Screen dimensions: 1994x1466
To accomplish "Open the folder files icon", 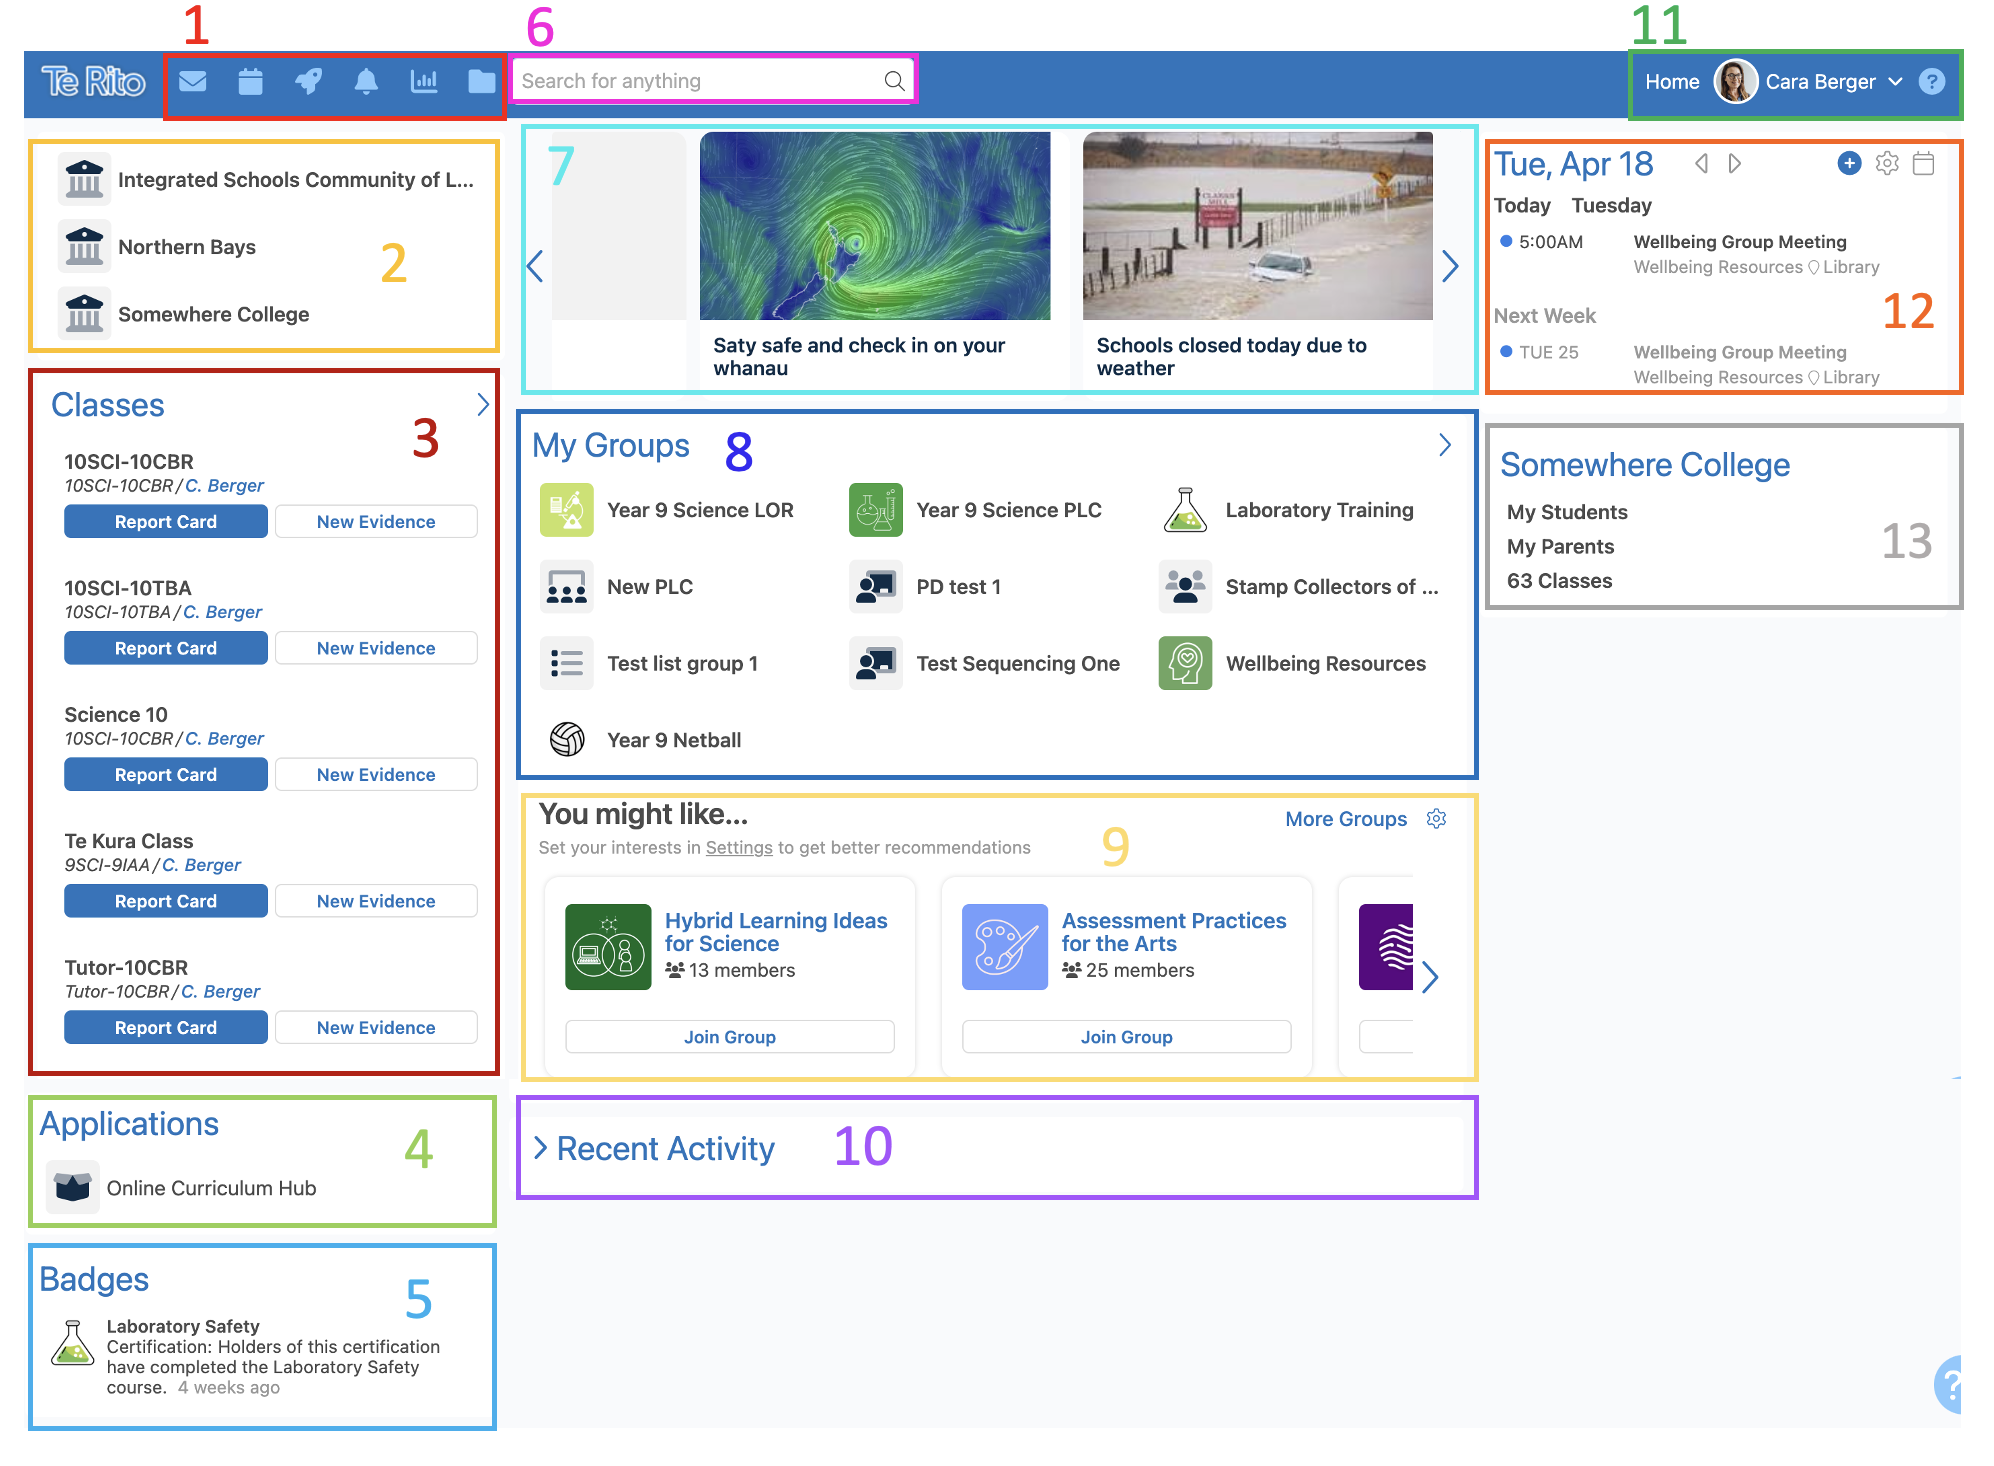I will coord(481,81).
